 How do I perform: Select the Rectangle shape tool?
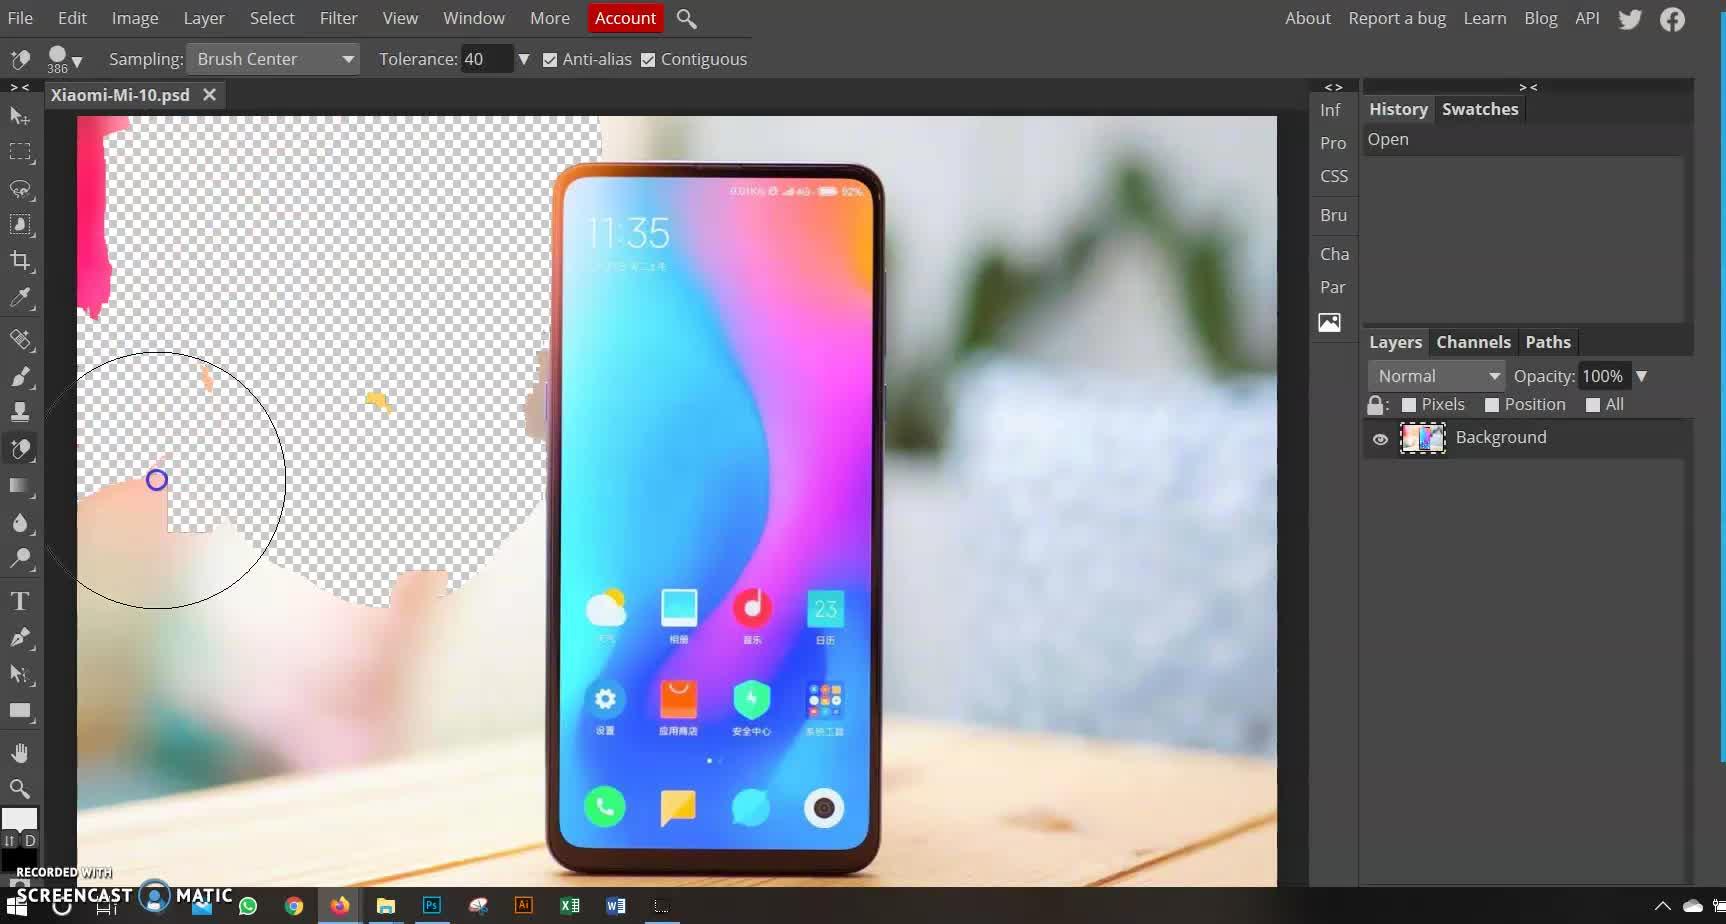[19, 712]
